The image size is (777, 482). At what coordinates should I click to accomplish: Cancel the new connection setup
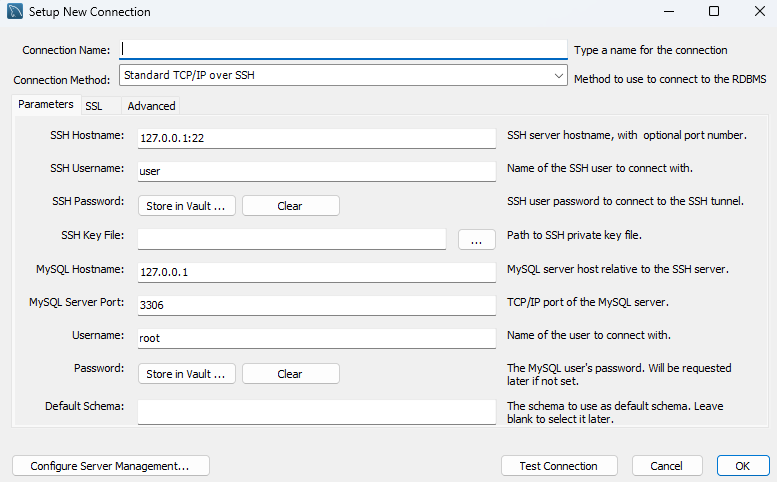click(667, 466)
